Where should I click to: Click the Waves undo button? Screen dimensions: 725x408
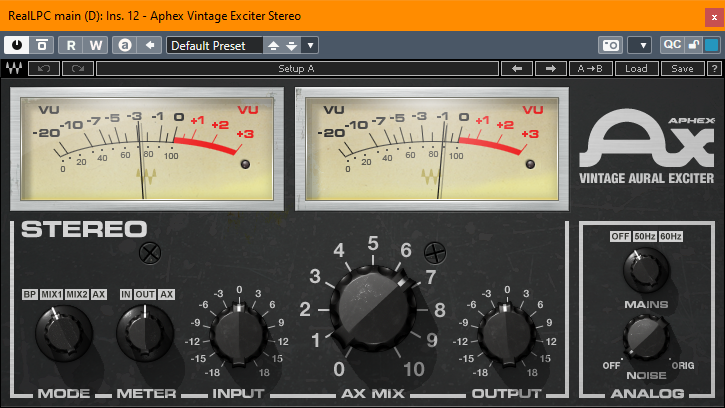click(44, 68)
